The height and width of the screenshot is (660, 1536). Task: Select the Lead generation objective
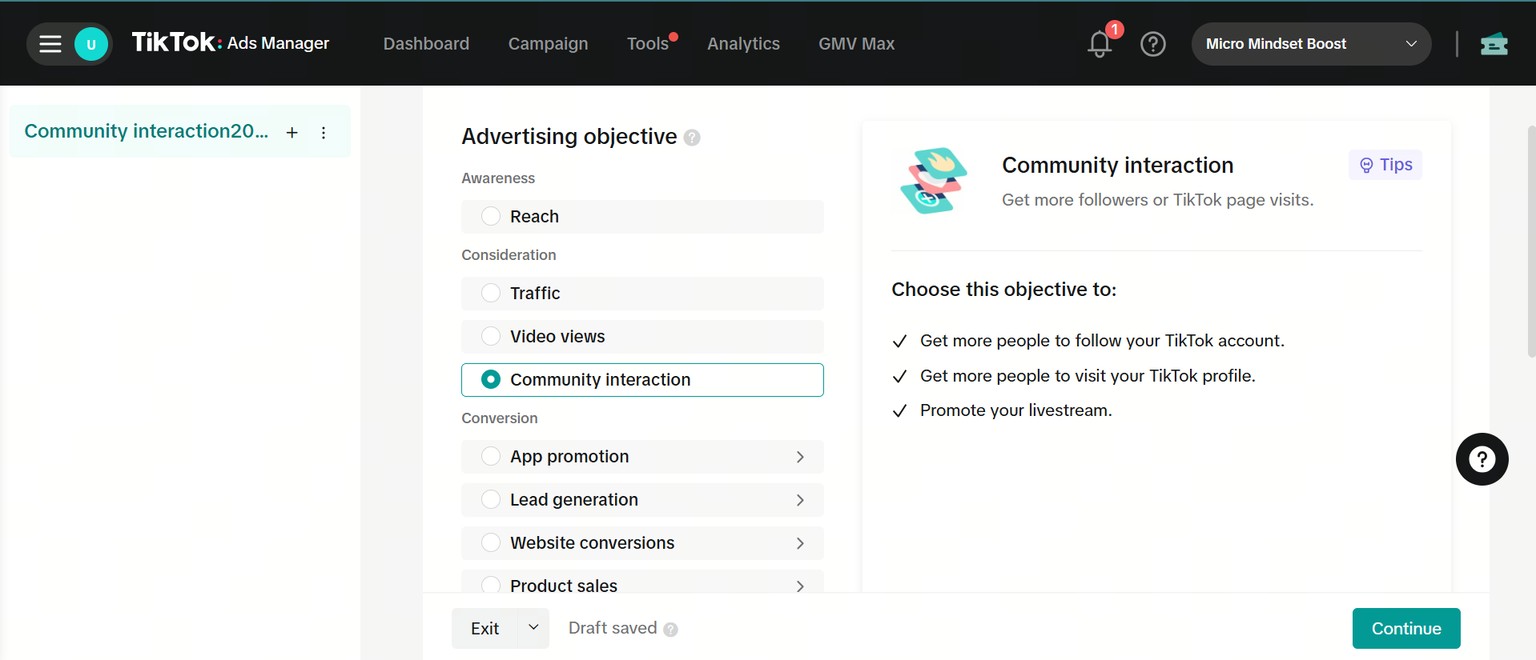(x=642, y=500)
